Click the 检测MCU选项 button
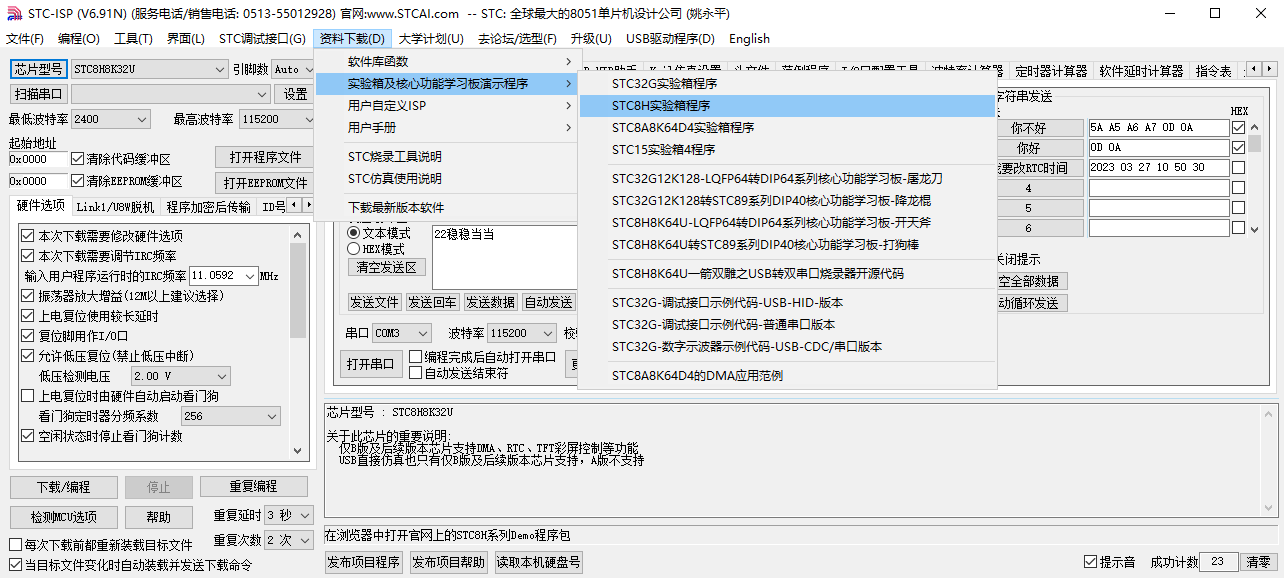The image size is (1284, 578). [x=63, y=517]
